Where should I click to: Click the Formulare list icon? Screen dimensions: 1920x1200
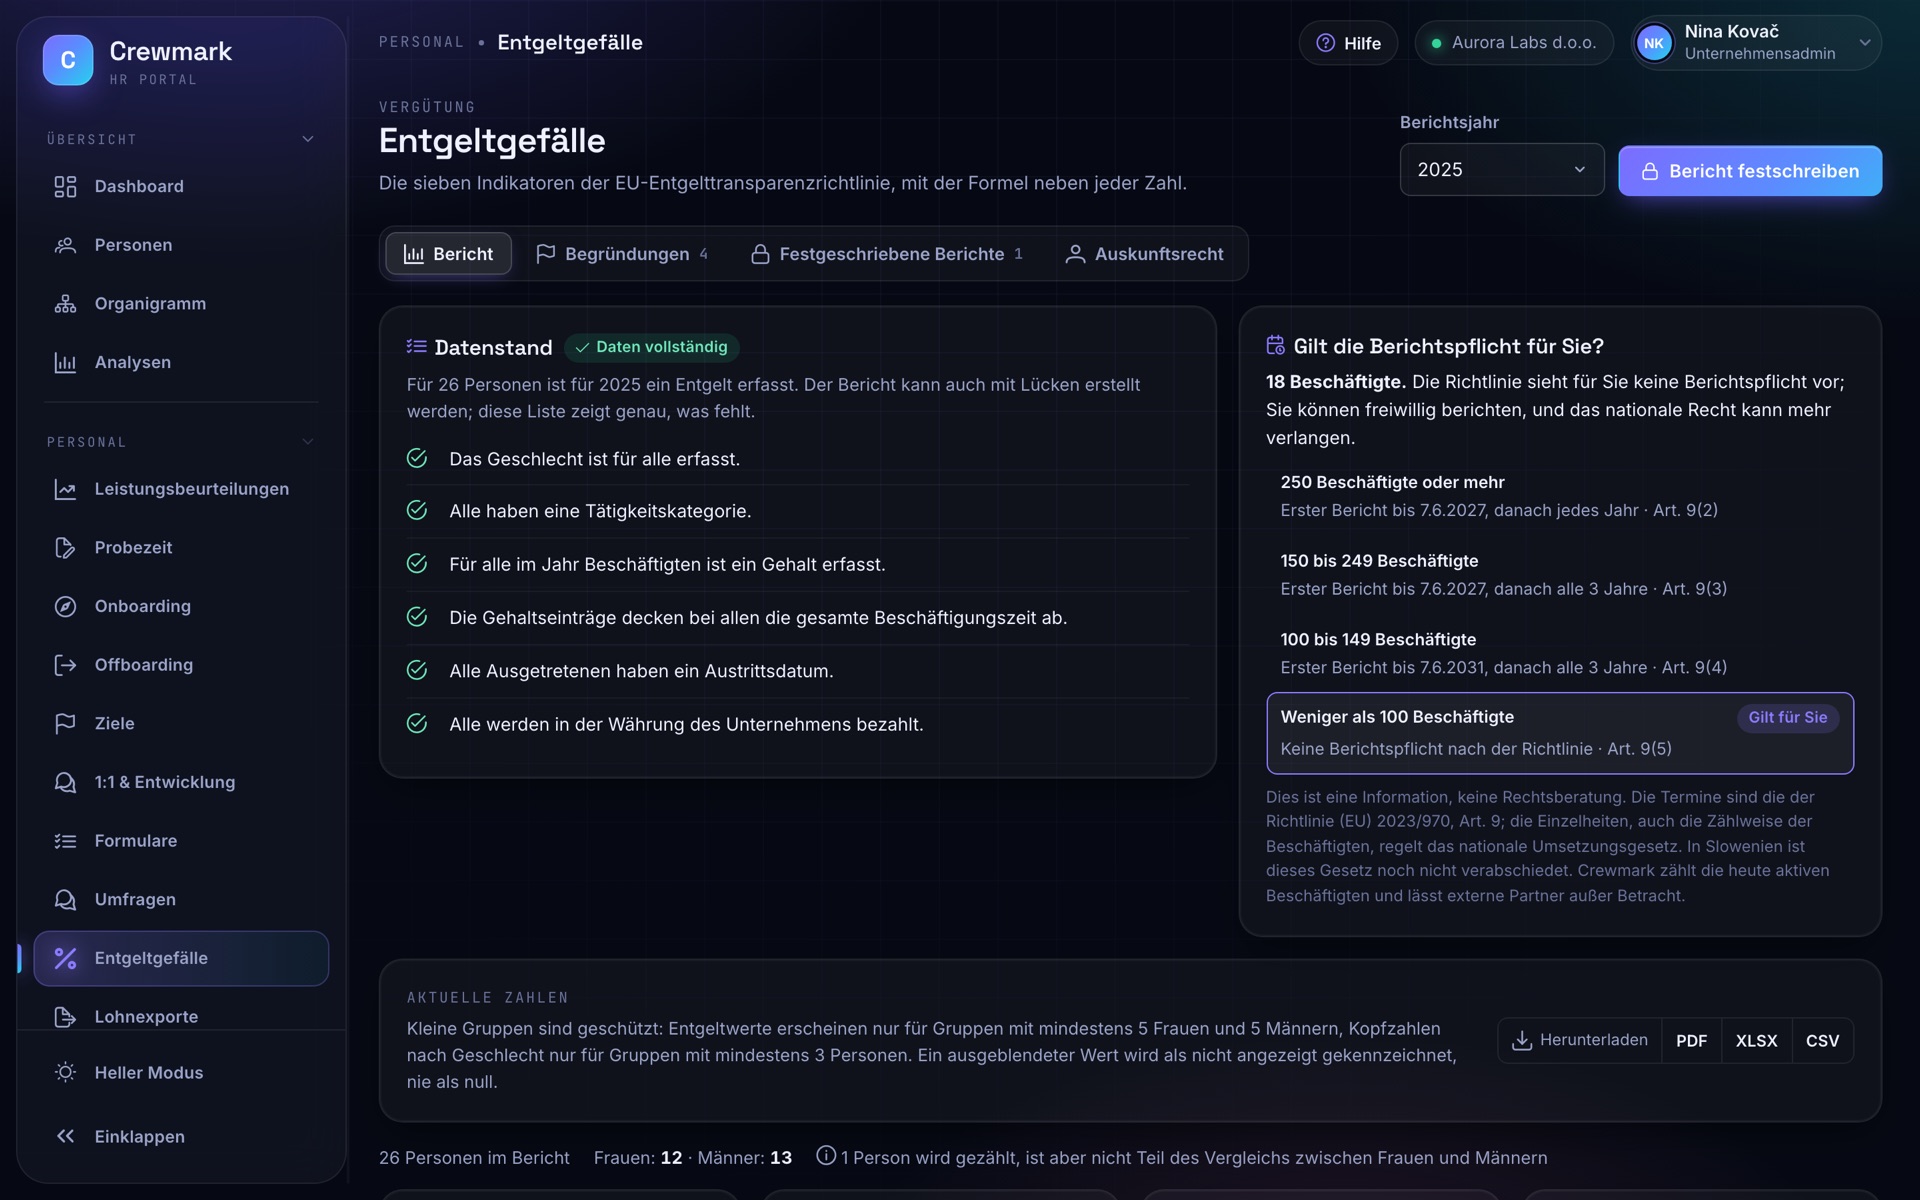click(x=65, y=841)
